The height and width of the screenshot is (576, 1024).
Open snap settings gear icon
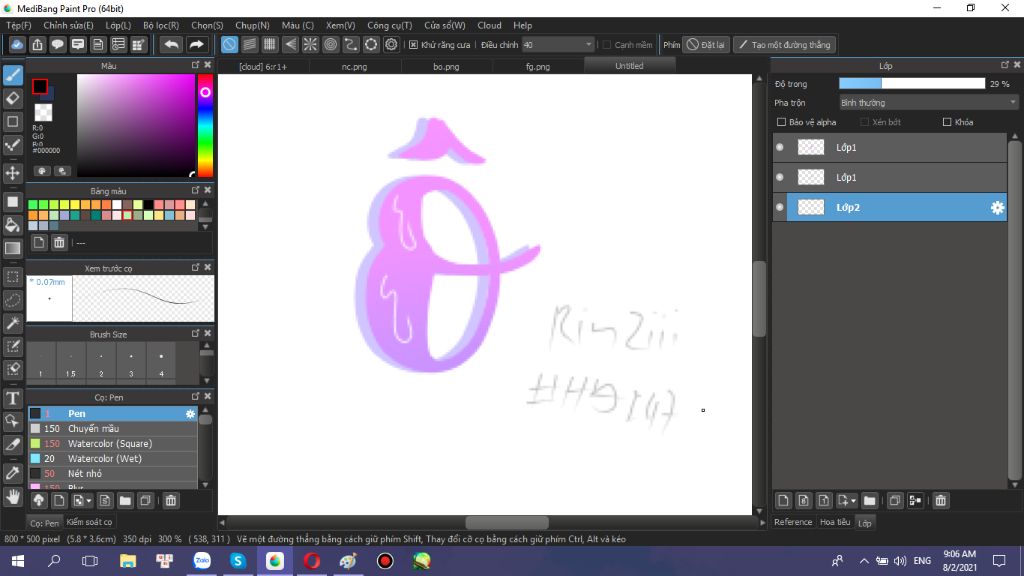(x=391, y=44)
